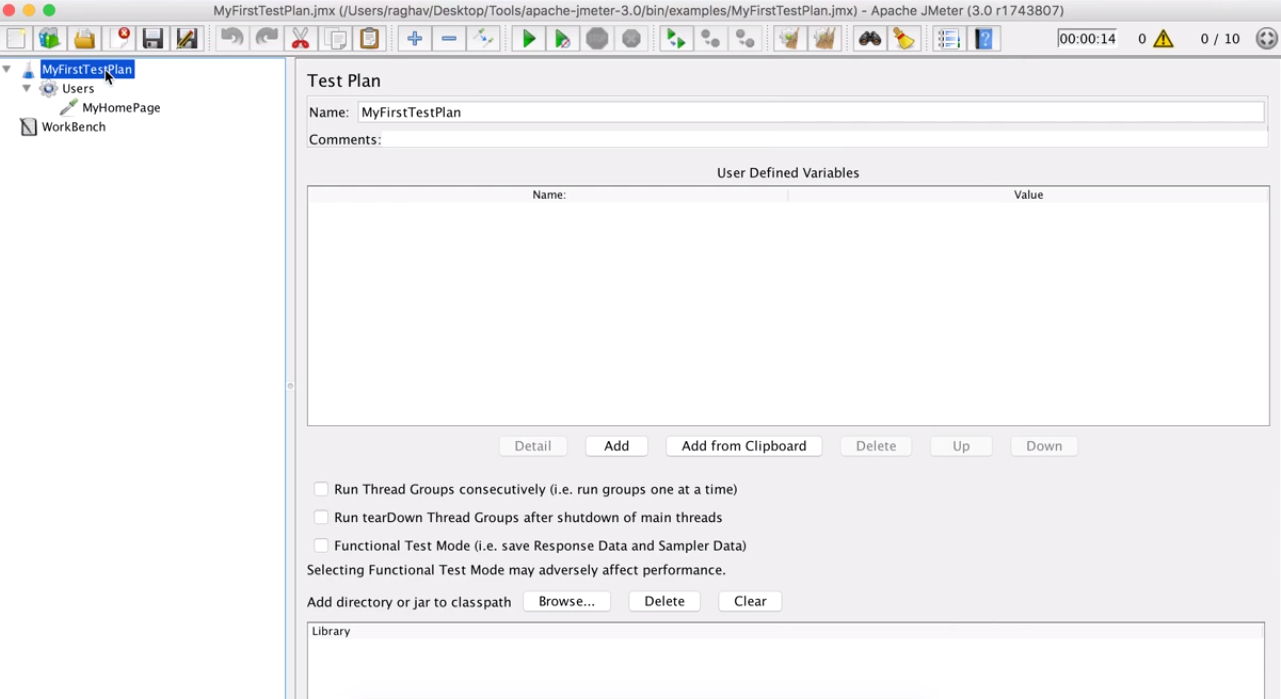The width and height of the screenshot is (1281, 699).
Task: Expand all tree nodes with plus icon
Action: [415, 39]
